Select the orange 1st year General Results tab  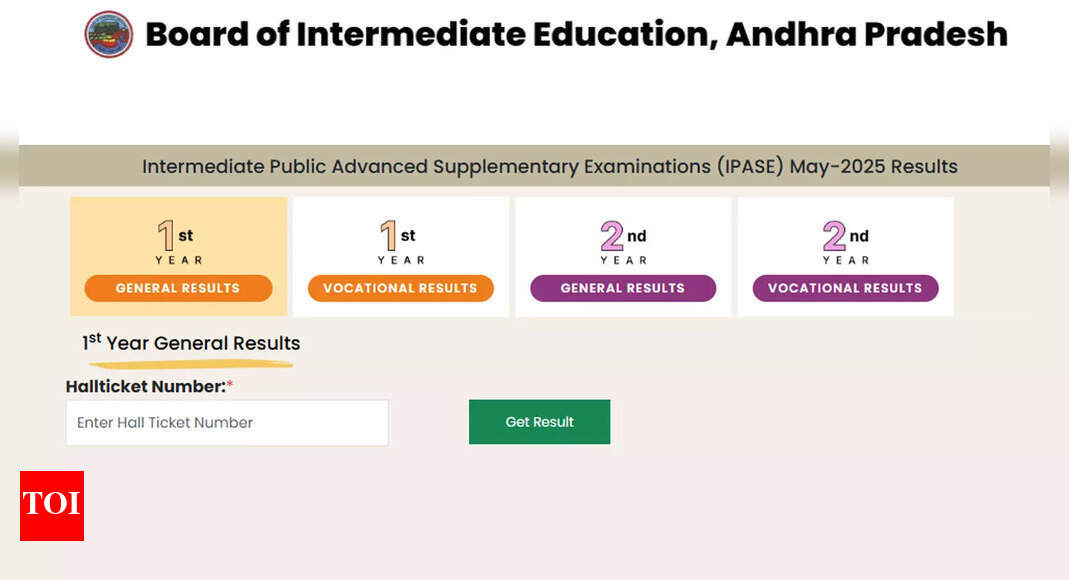pos(178,288)
